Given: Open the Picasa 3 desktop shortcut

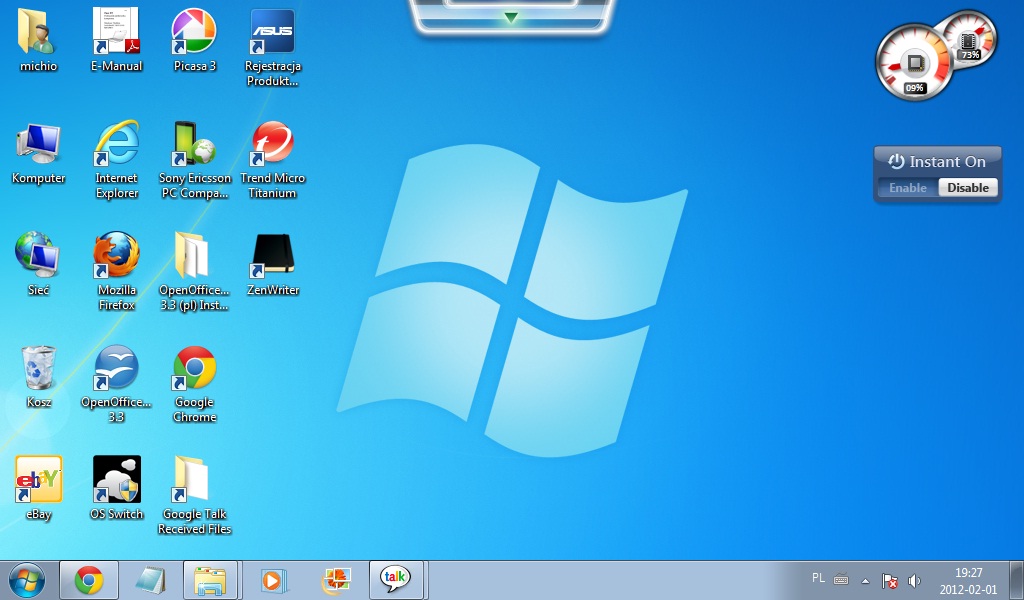Looking at the screenshot, I should 194,34.
